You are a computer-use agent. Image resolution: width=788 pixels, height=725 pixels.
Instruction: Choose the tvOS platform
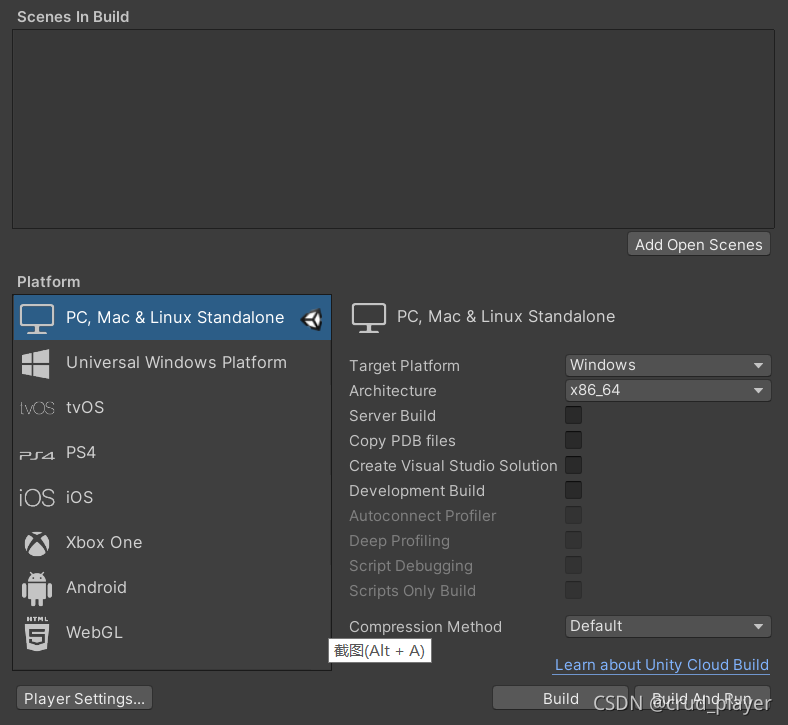[x=172, y=407]
